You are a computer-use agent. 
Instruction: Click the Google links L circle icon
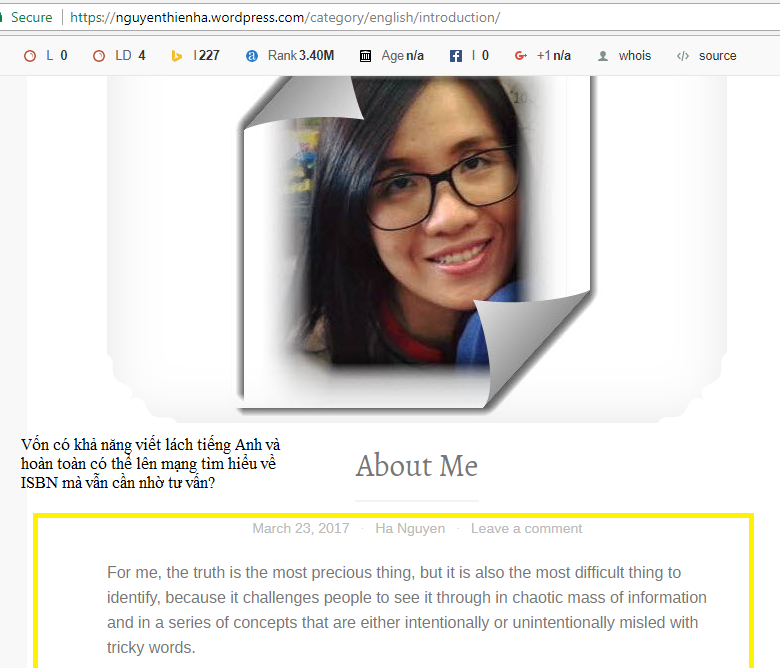point(30,56)
